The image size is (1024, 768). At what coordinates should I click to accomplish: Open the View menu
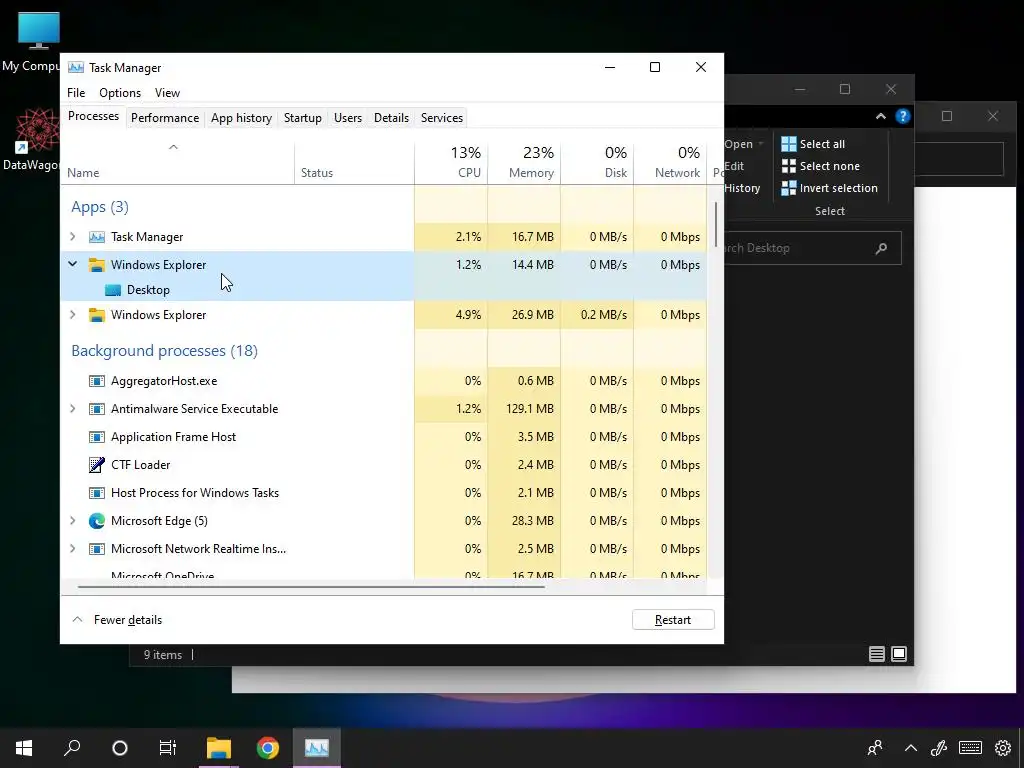click(x=167, y=93)
